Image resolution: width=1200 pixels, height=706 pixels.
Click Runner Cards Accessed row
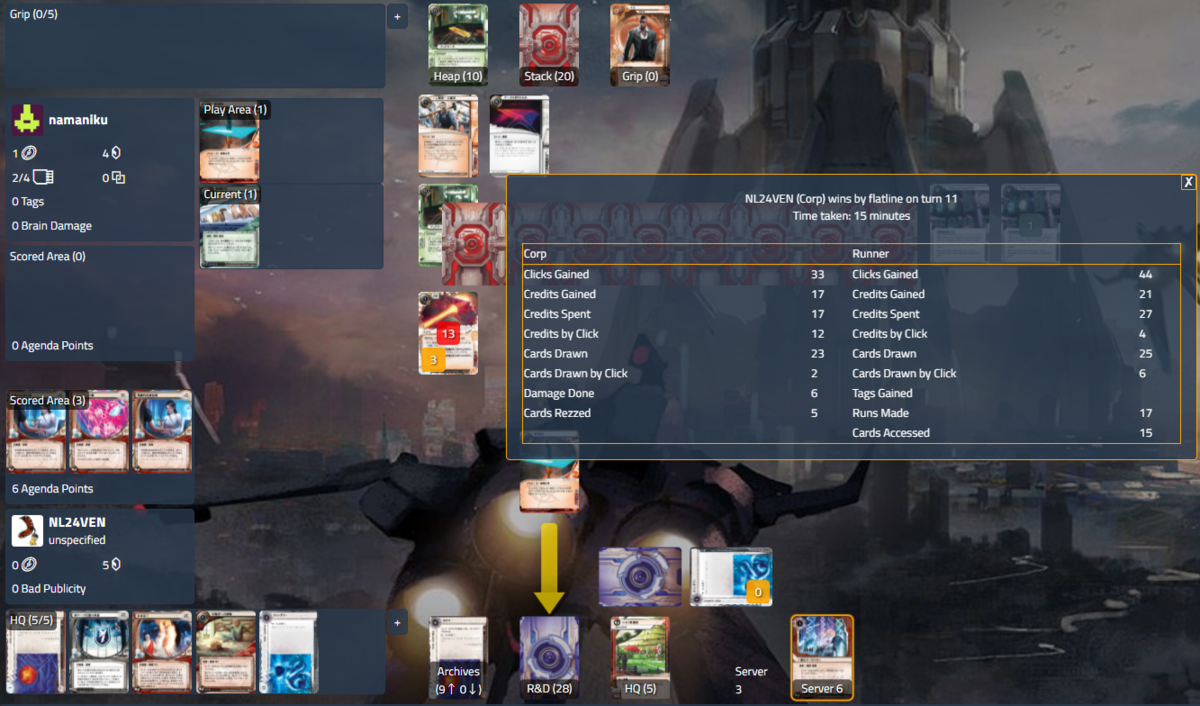click(x=1014, y=433)
